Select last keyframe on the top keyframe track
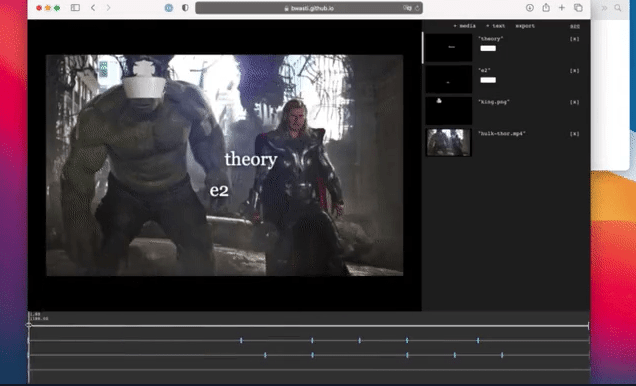This screenshot has width=636, height=386. (478, 341)
